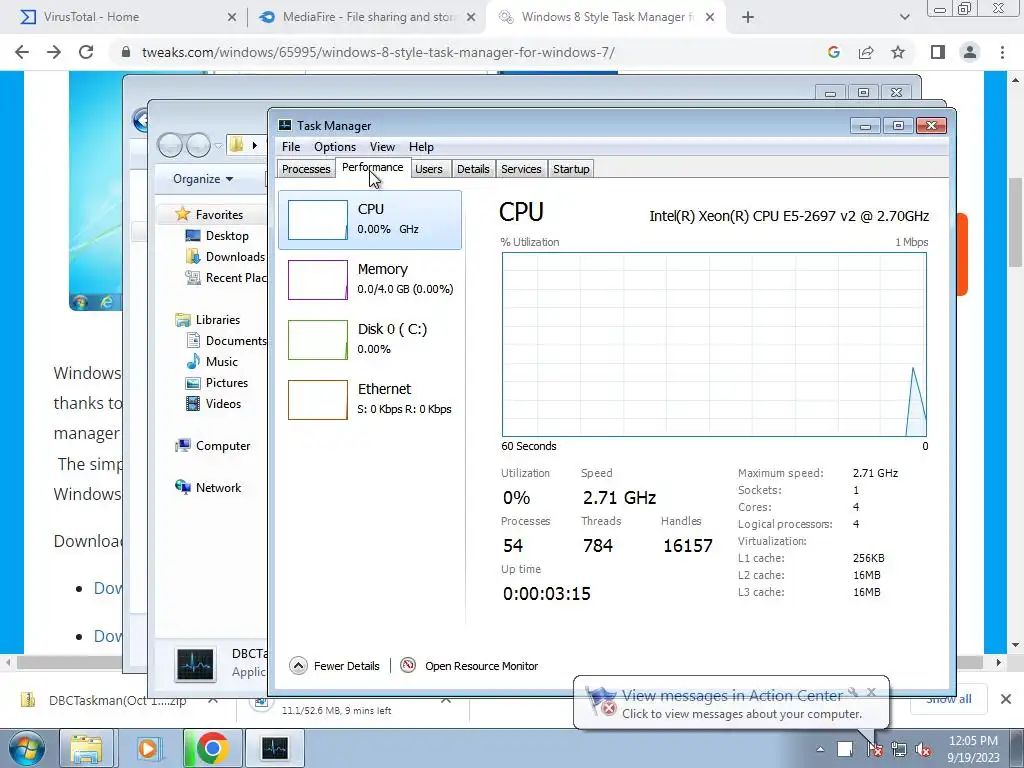Bookmark this page with star icon
The width and height of the screenshot is (1024, 768).
click(898, 52)
